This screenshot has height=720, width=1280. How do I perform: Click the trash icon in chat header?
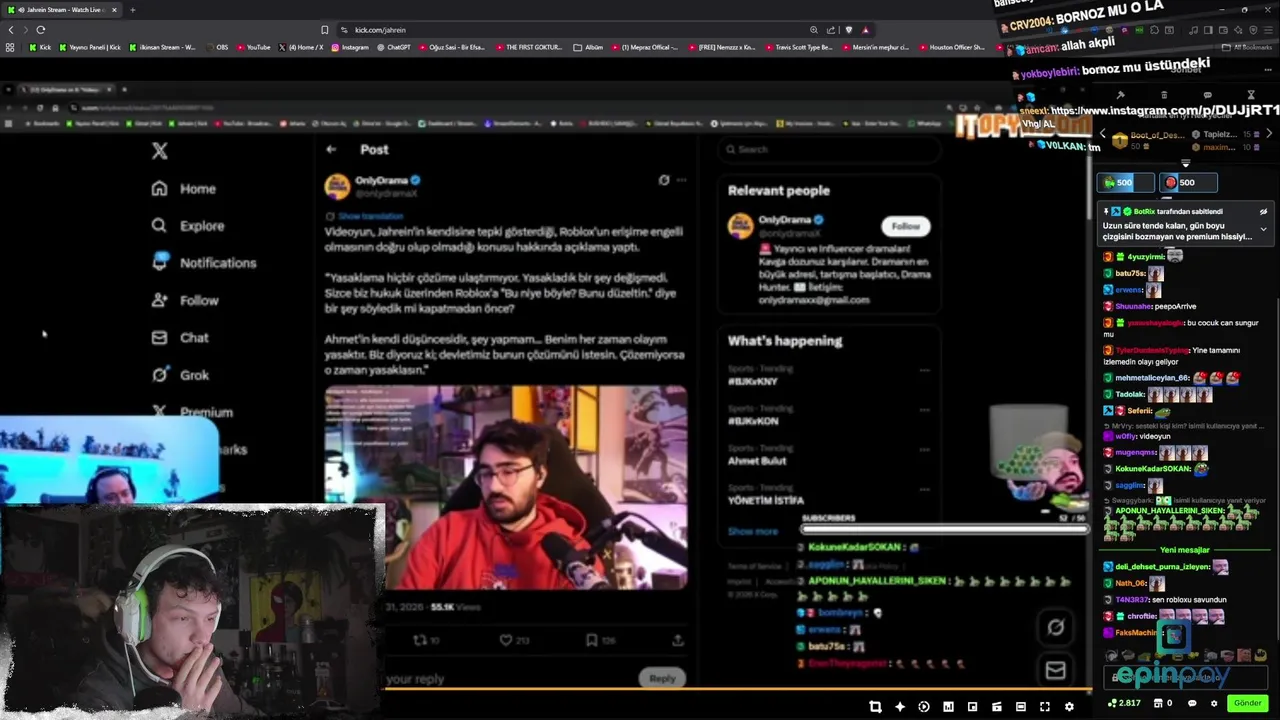1163,95
